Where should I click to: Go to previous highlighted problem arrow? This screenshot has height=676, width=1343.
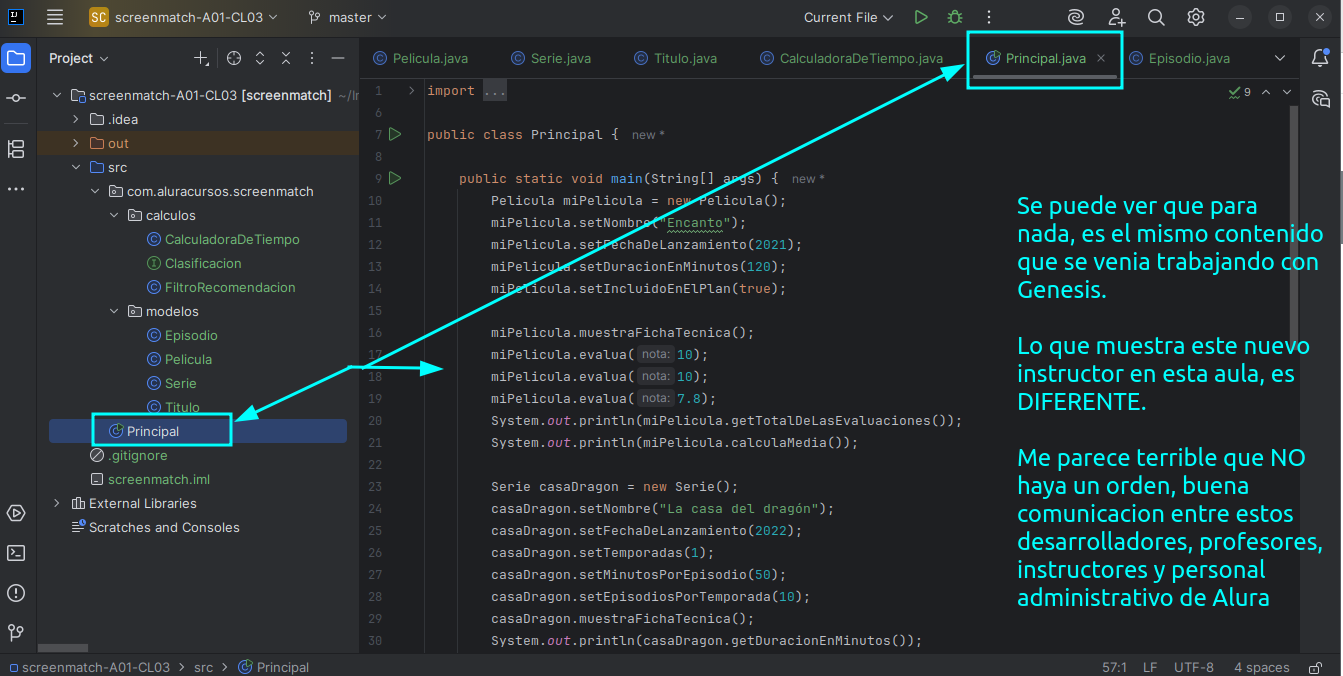(x=1266, y=92)
